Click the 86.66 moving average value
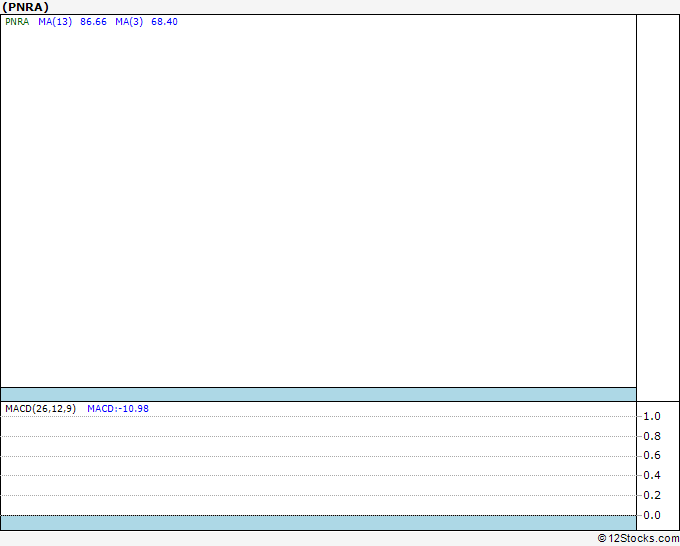Viewport: 680px width, 546px height. 93,22
